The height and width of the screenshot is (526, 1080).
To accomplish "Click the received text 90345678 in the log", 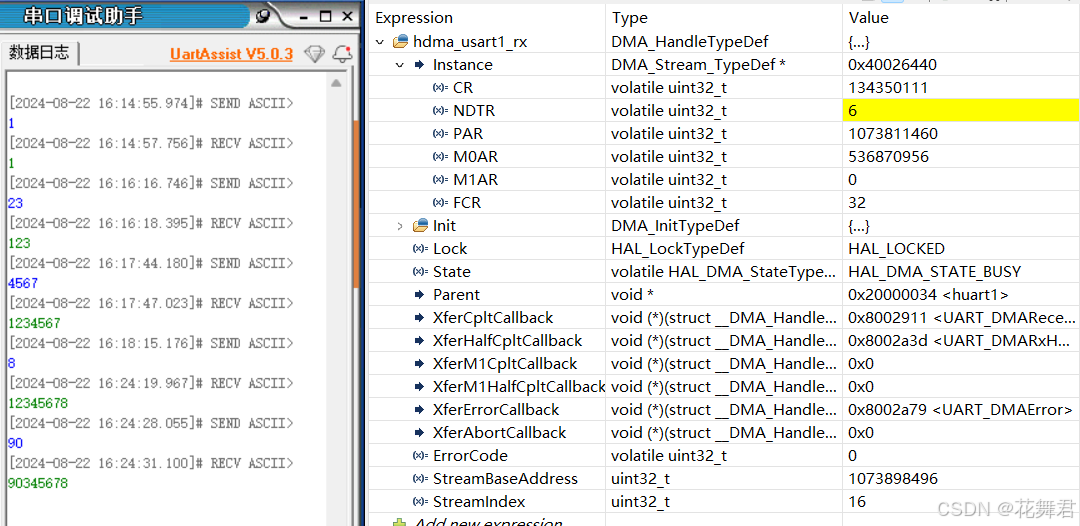I will click(38, 483).
